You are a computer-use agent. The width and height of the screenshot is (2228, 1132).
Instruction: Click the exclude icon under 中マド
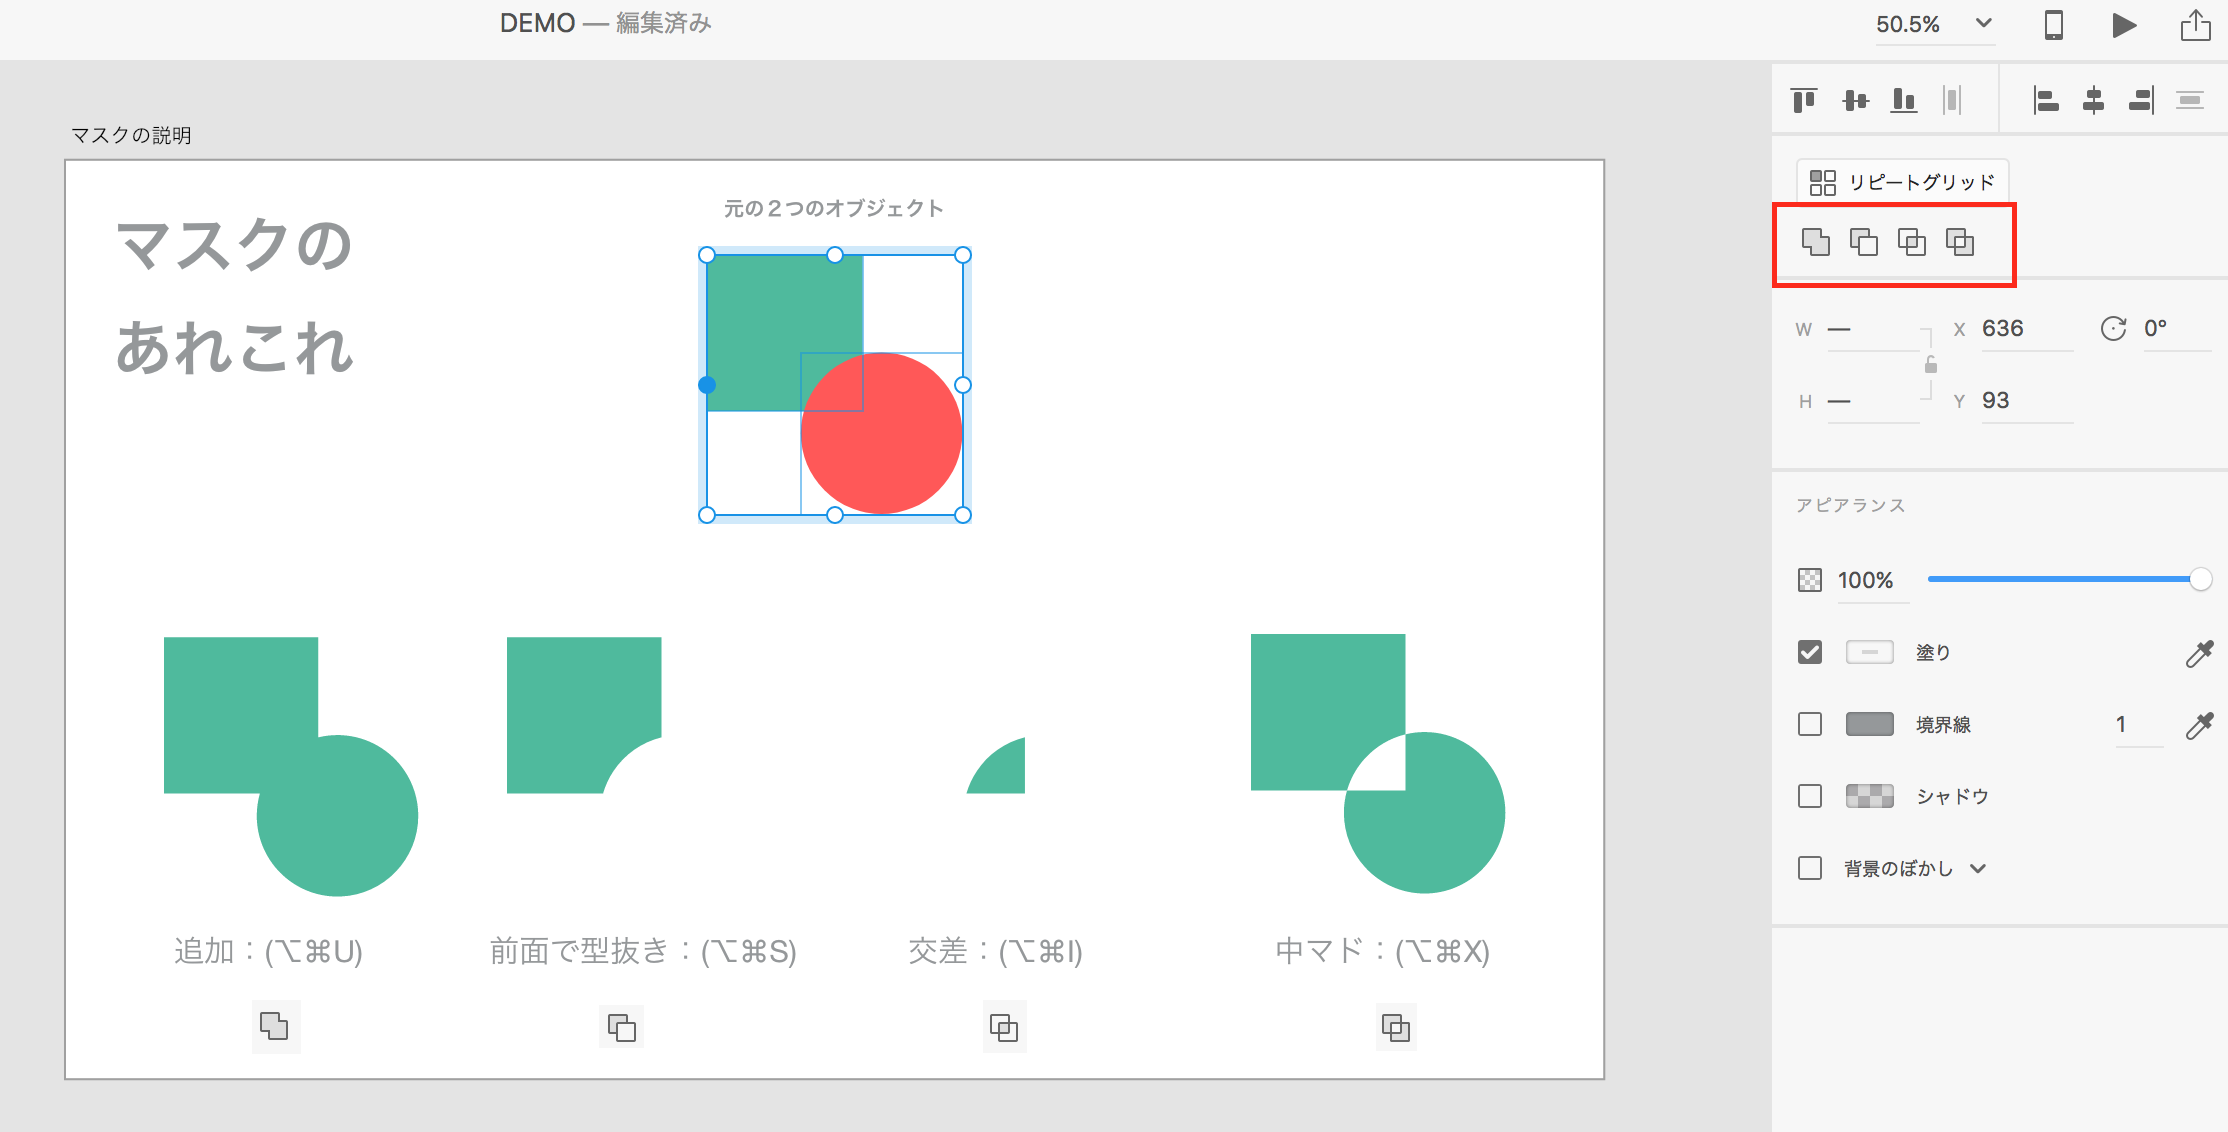pos(1396,1027)
